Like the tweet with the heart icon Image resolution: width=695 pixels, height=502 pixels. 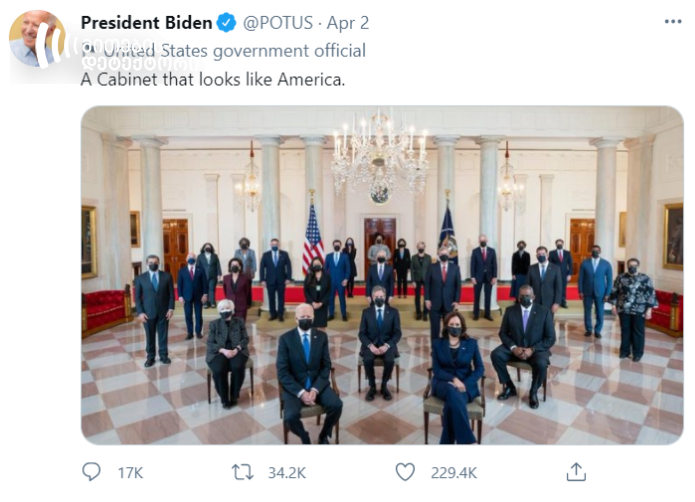(405, 472)
